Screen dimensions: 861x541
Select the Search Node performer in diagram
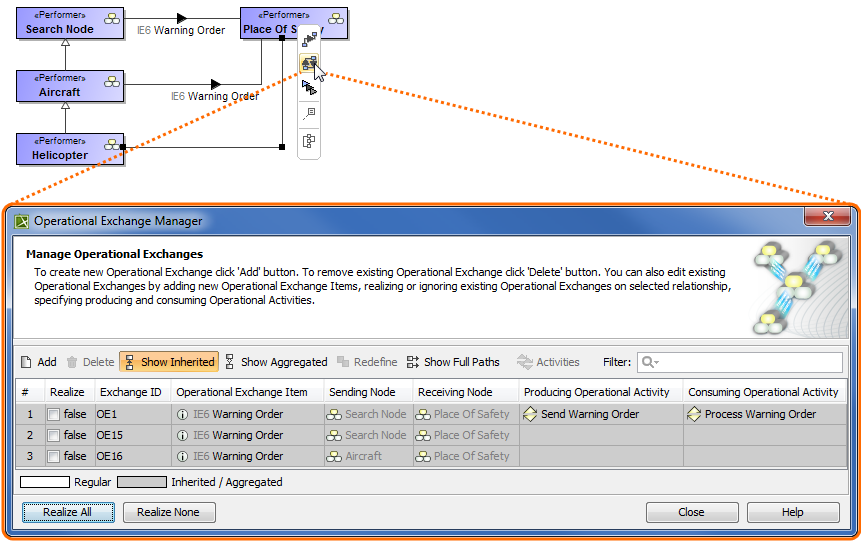point(70,23)
